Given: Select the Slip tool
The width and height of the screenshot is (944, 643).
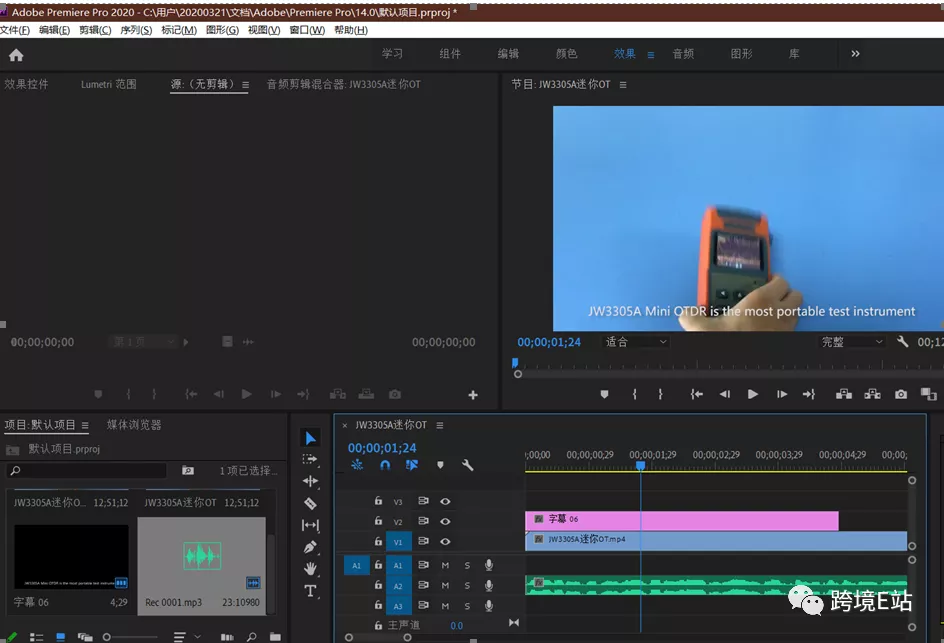Looking at the screenshot, I should [x=310, y=525].
